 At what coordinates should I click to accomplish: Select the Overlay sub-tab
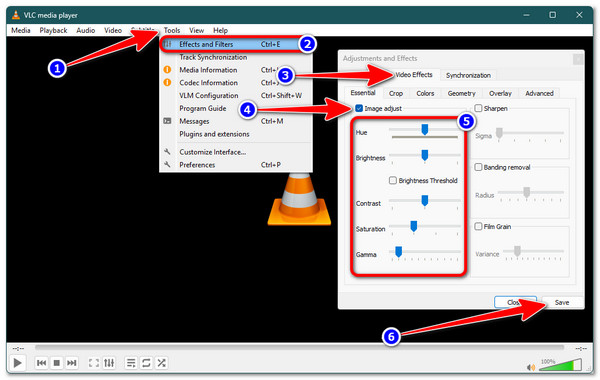[500, 93]
